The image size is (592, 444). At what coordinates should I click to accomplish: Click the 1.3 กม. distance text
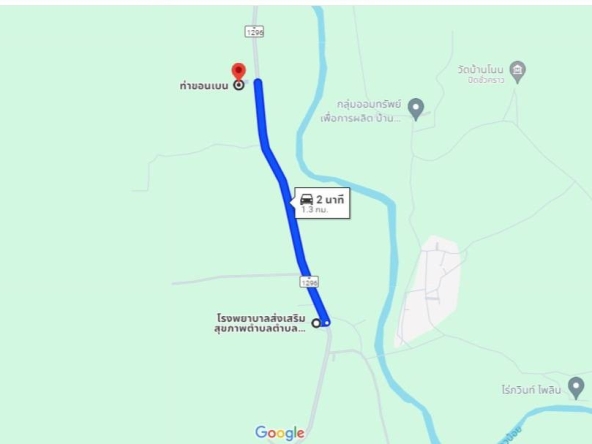pyautogui.click(x=314, y=210)
